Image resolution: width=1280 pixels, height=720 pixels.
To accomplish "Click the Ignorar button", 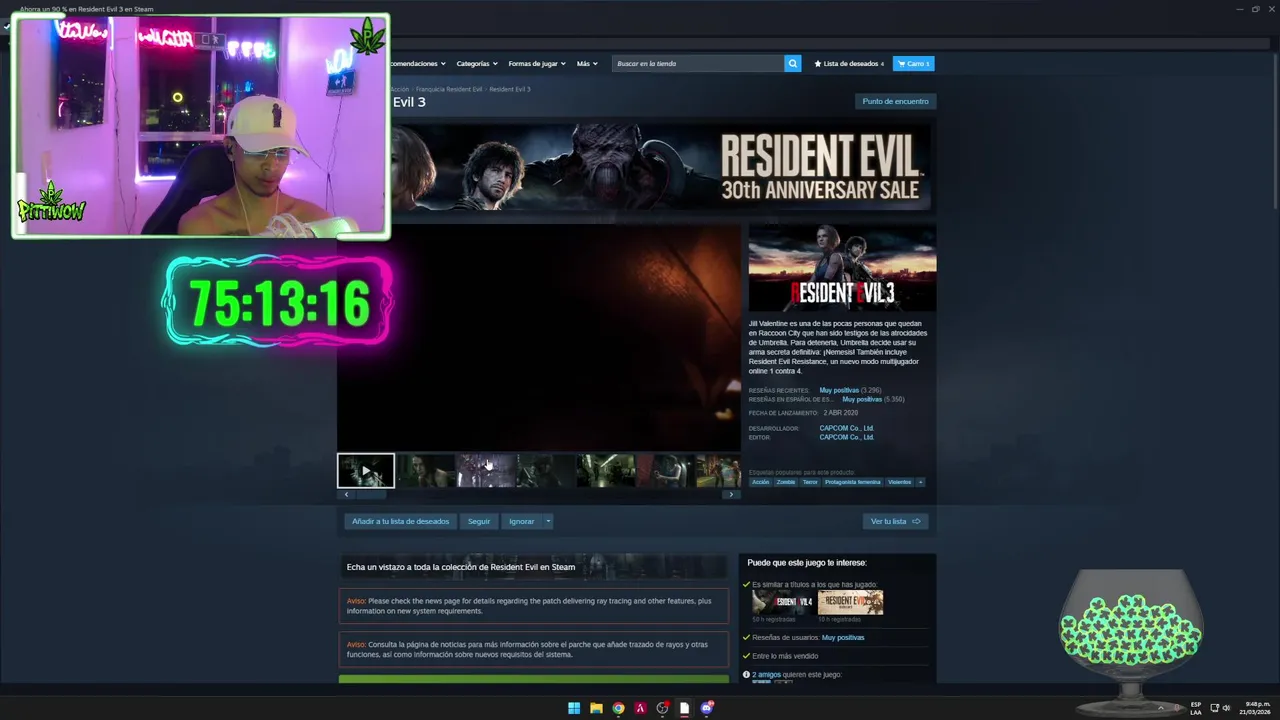I will pyautogui.click(x=521, y=521).
